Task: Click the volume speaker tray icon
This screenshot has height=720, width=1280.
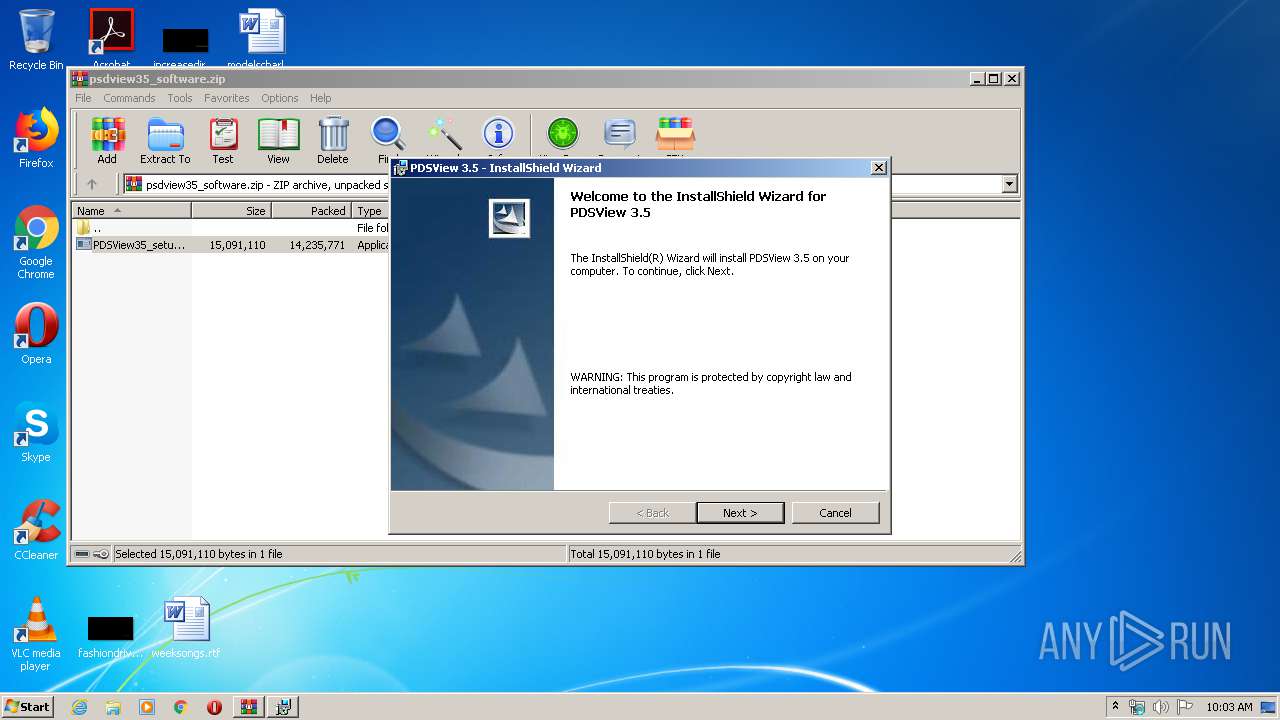Action: pos(1161,707)
